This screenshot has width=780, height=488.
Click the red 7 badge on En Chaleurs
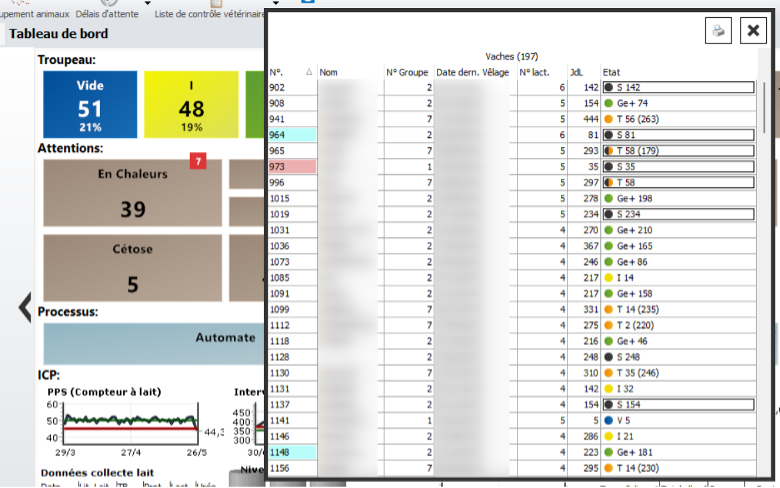click(x=198, y=161)
